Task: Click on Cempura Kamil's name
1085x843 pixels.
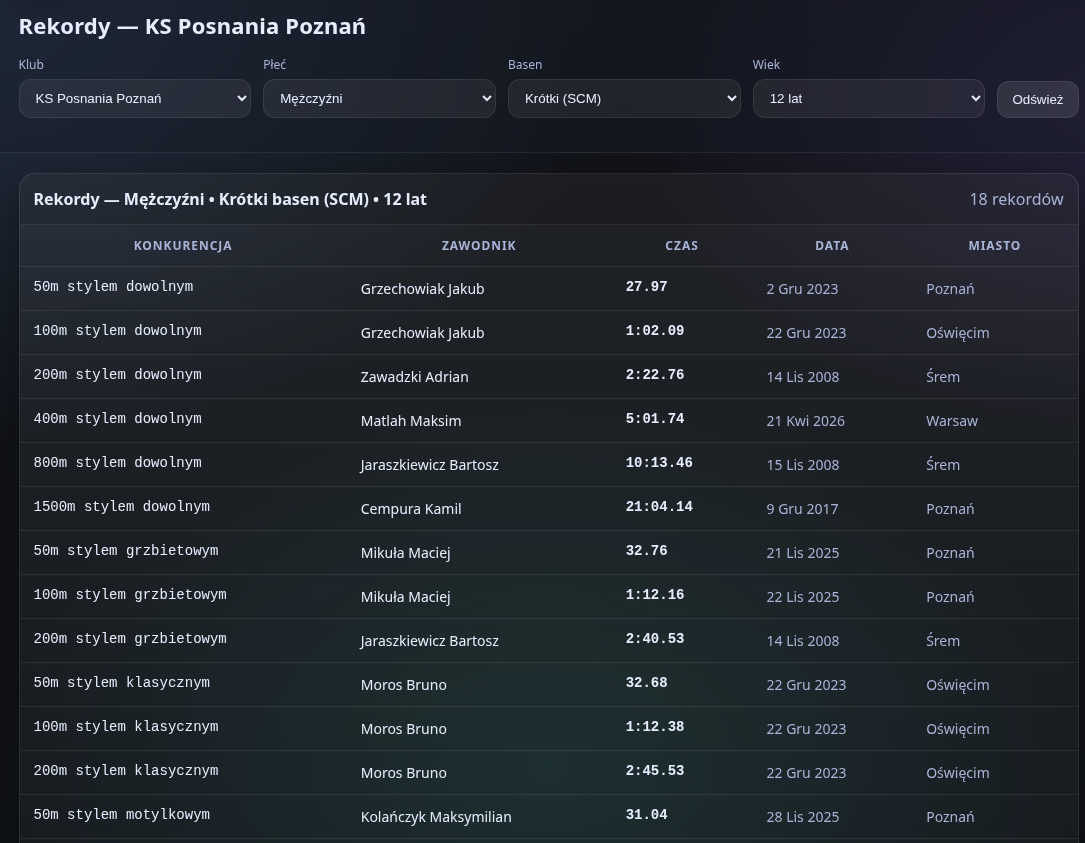Action: 411,509
